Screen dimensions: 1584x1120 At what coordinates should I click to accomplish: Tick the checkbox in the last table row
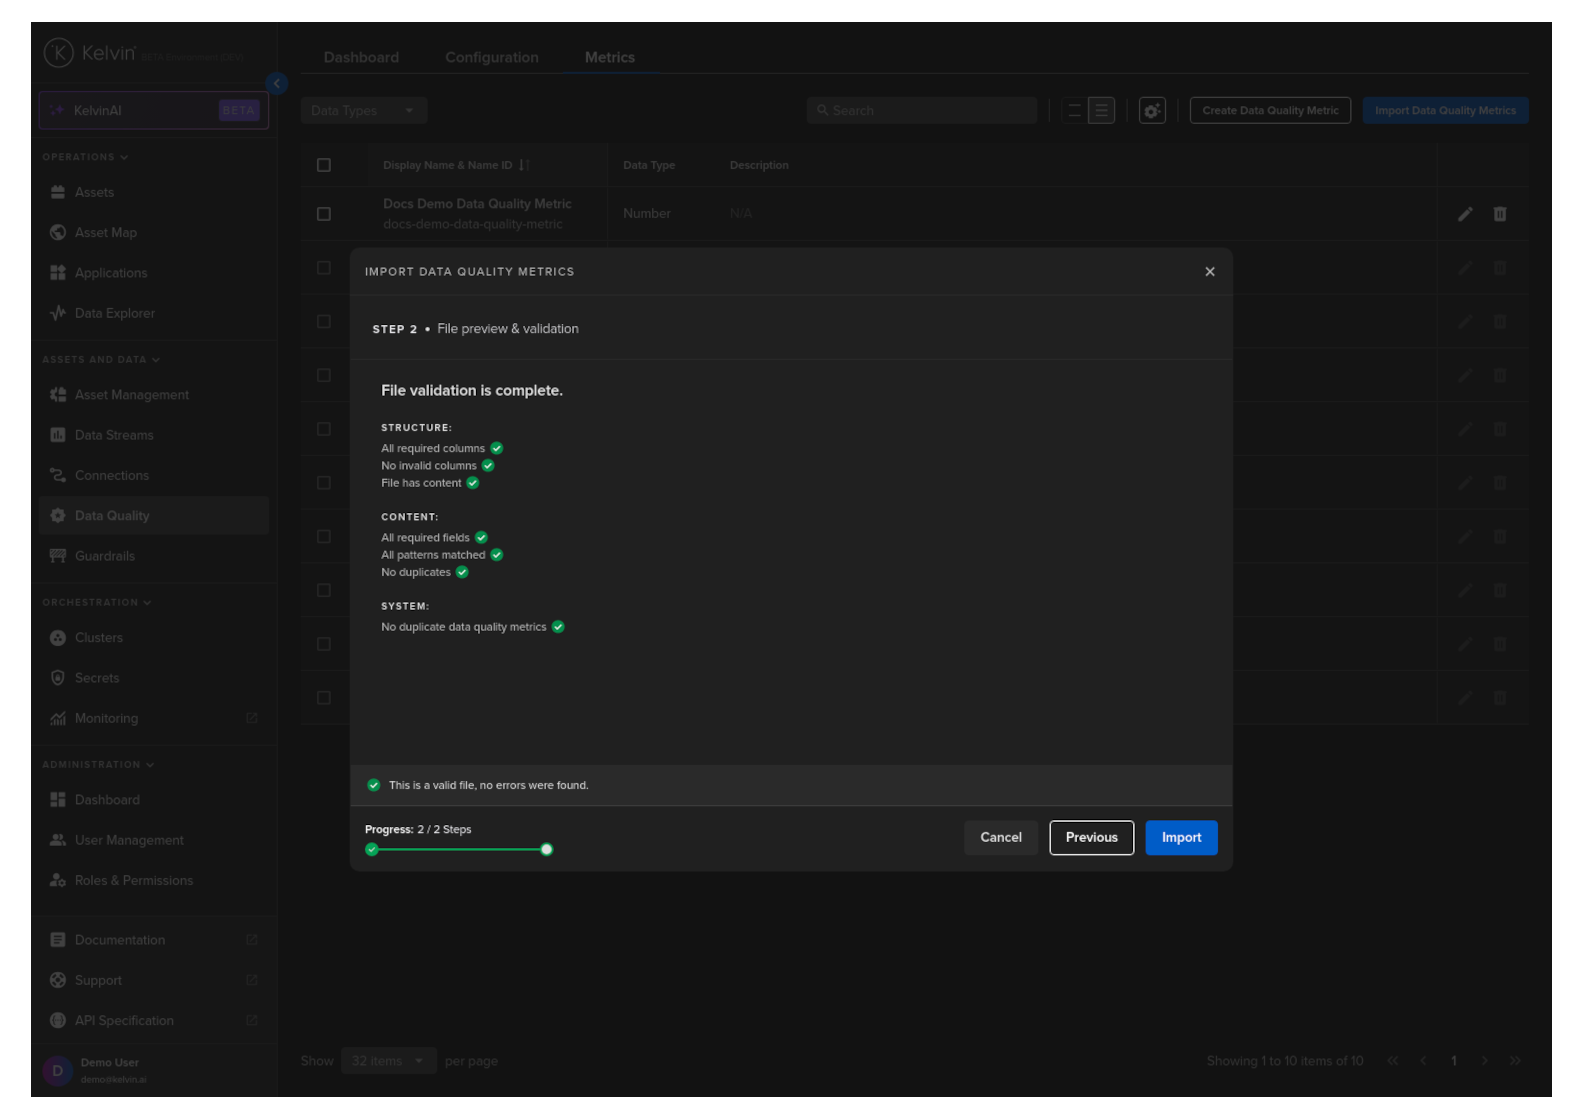pos(324,698)
